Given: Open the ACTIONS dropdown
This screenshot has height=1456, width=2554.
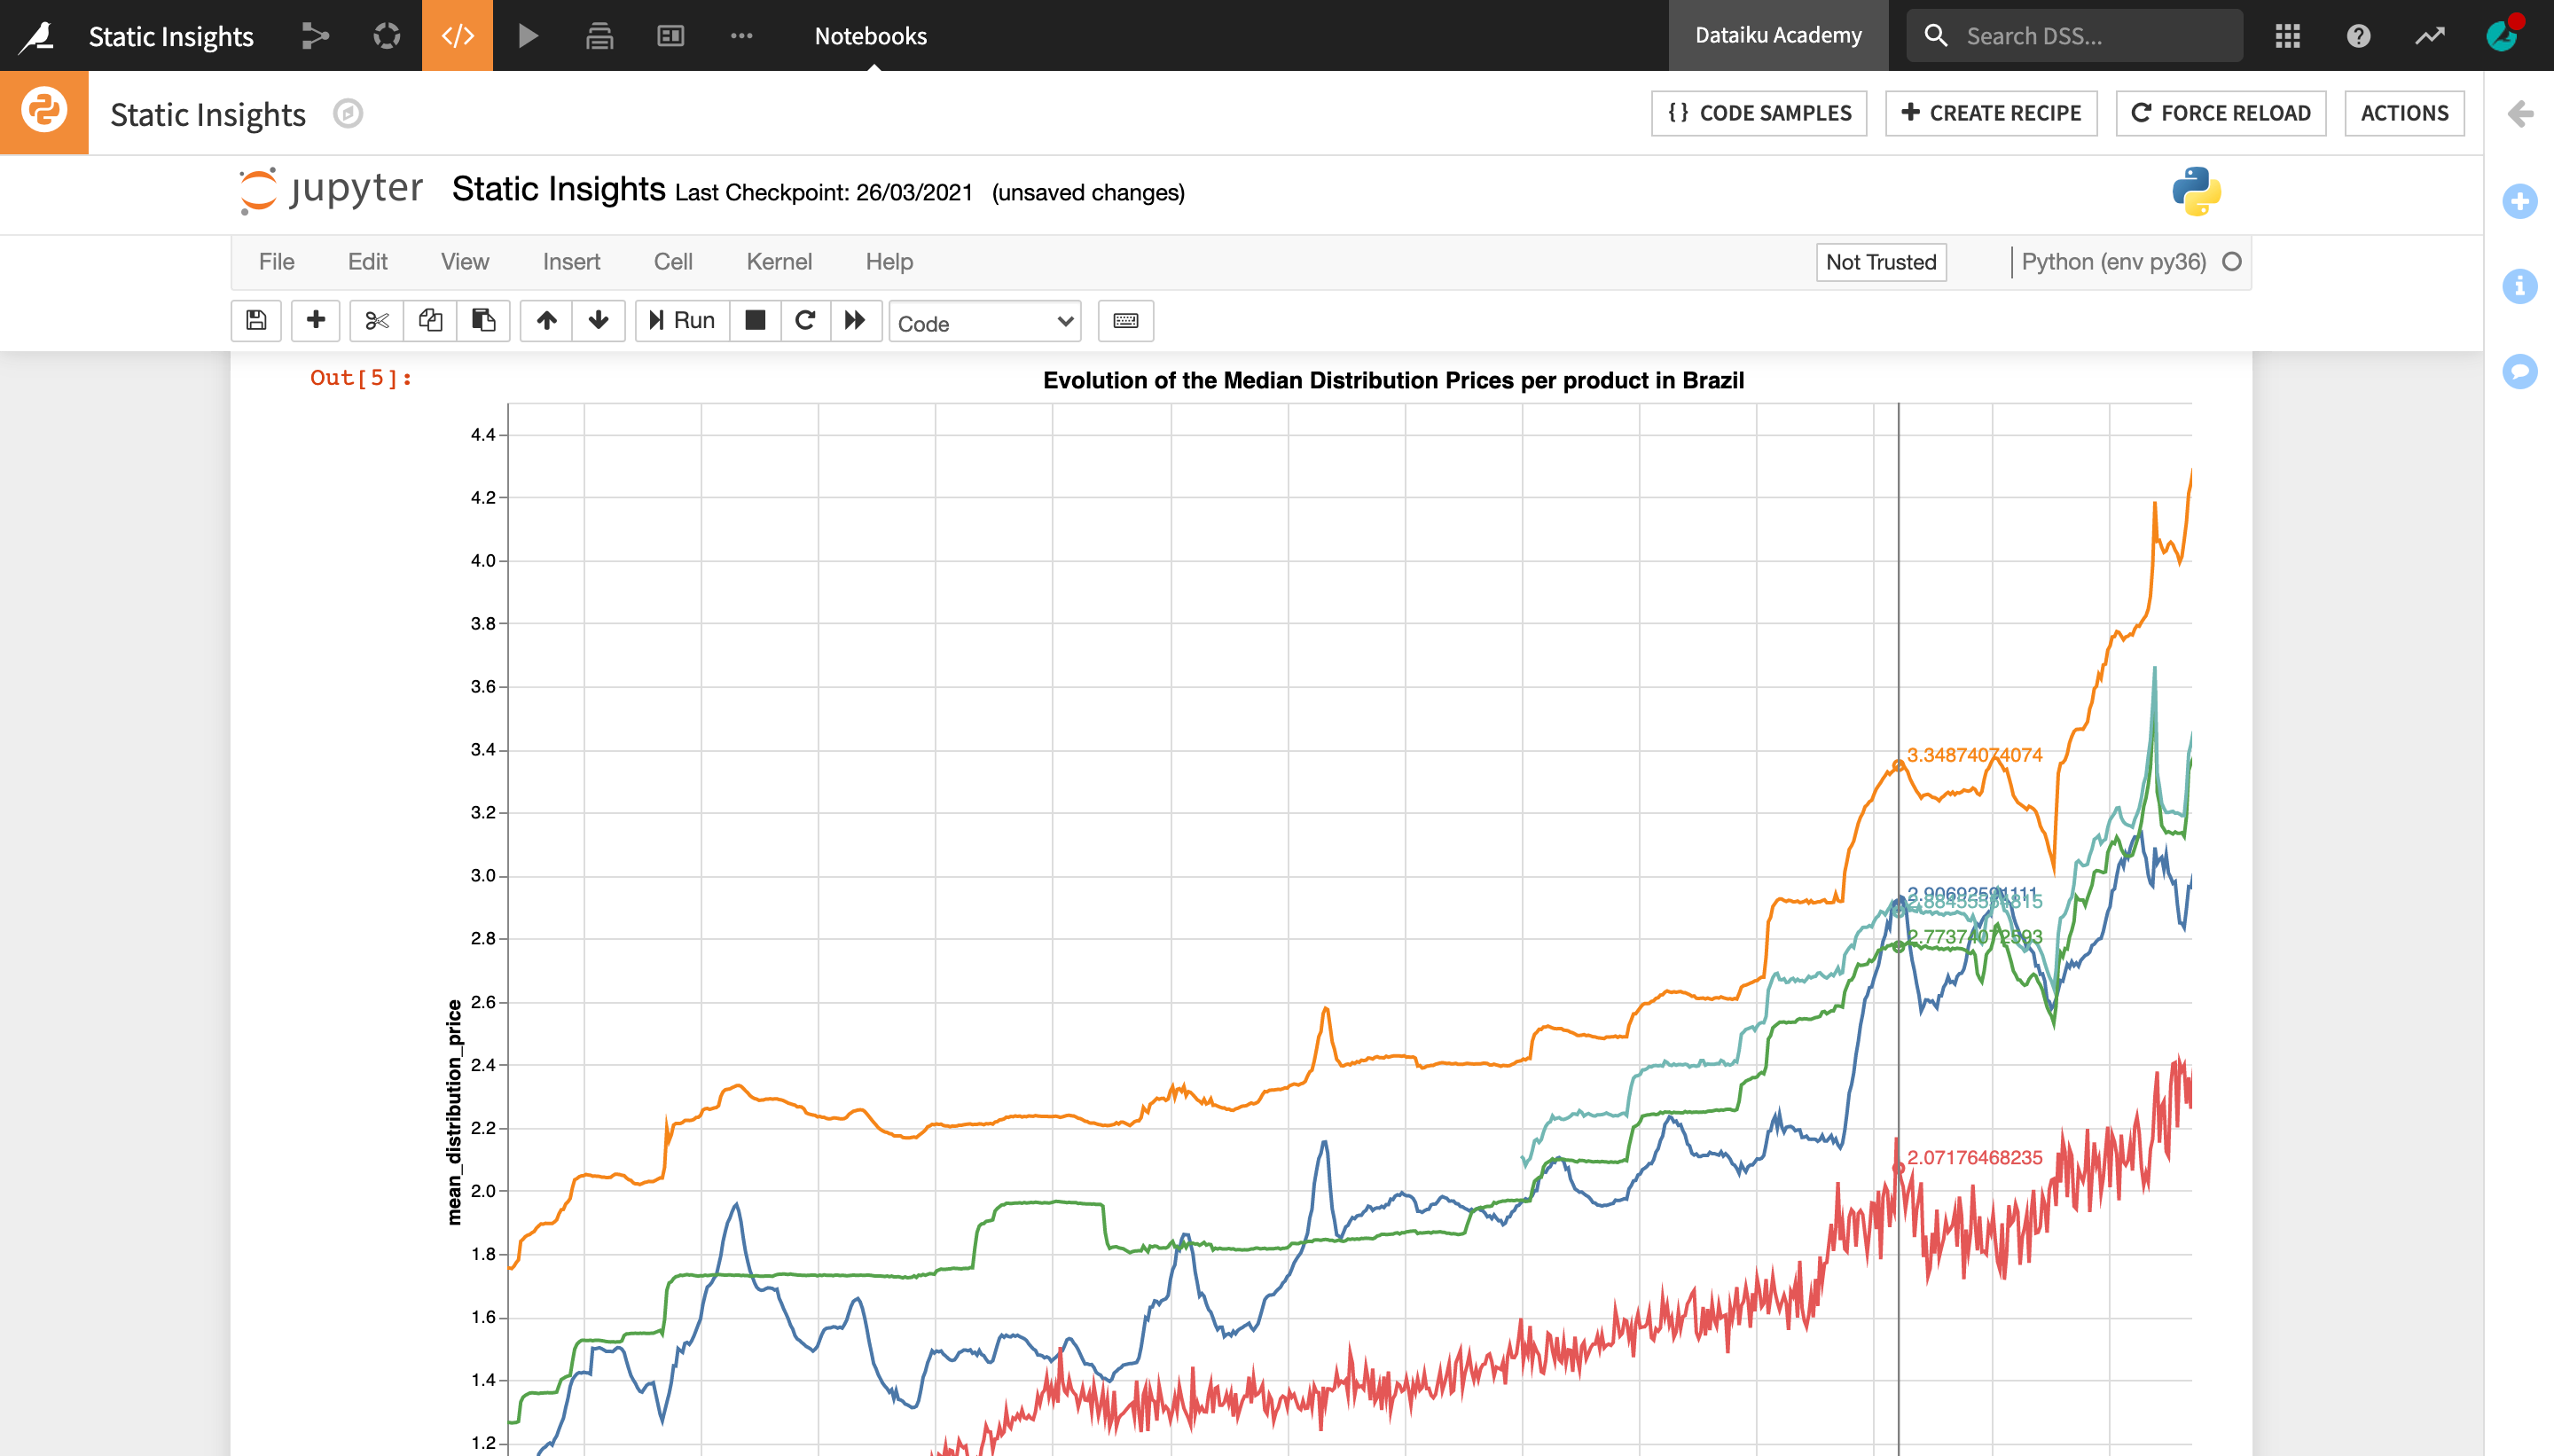Looking at the screenshot, I should pos(2403,113).
